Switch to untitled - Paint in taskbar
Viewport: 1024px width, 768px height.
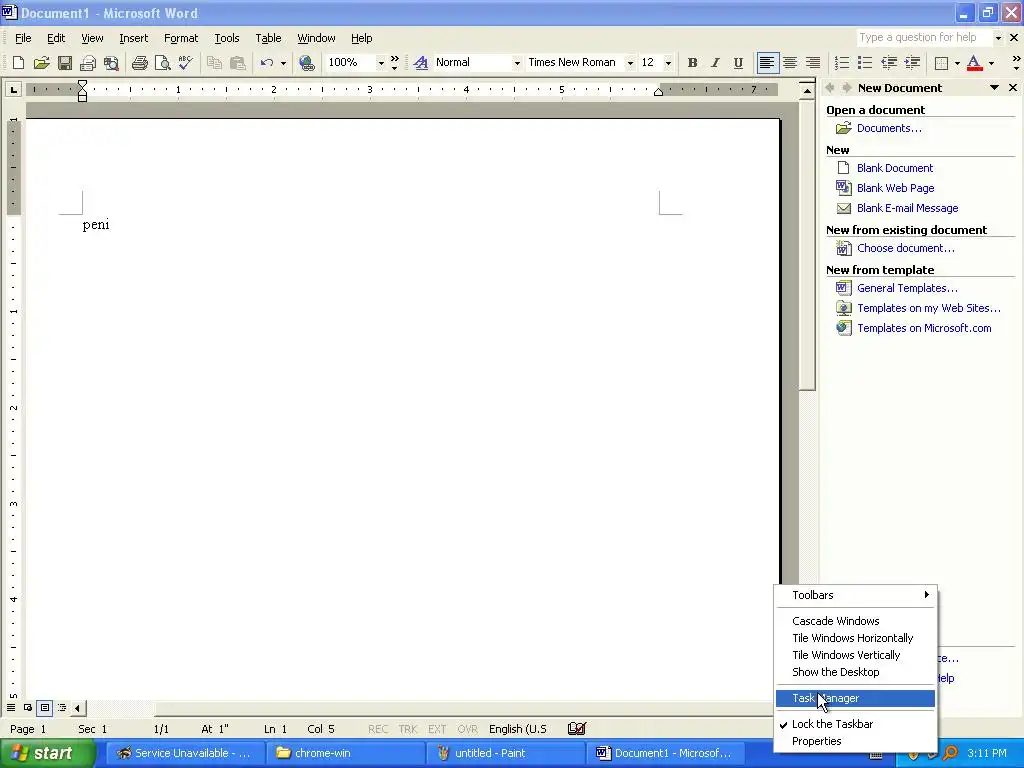point(505,753)
